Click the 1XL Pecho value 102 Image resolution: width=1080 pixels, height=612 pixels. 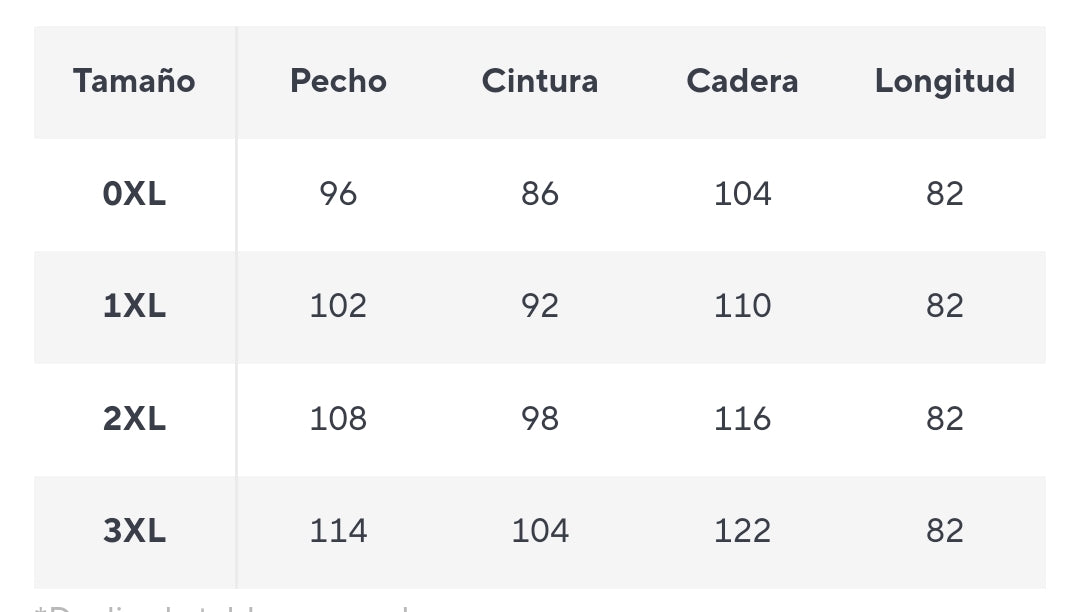pos(338,306)
